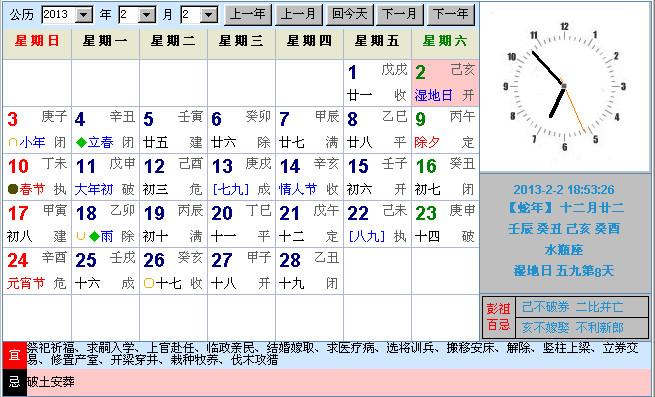This screenshot has height=397, width=655.
Task: Click the full moon icon on day 26
Action: tap(149, 283)
